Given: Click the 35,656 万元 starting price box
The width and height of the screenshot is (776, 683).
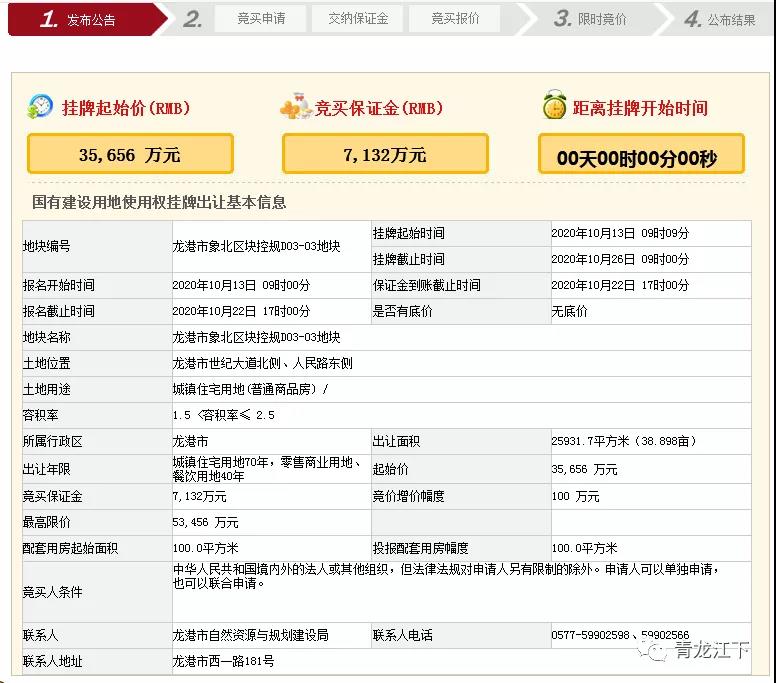Looking at the screenshot, I should 130,154.
